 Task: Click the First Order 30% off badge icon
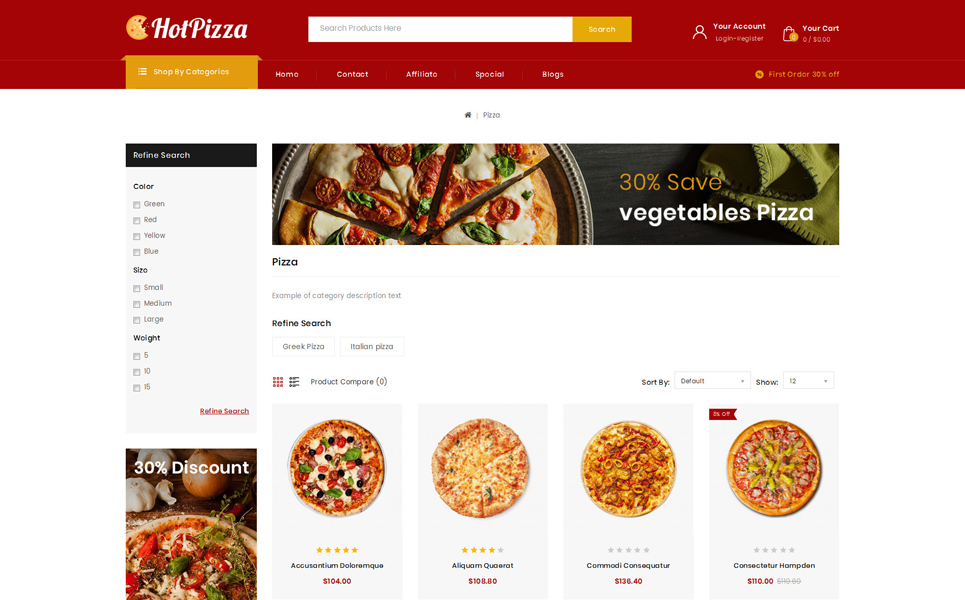coord(759,74)
